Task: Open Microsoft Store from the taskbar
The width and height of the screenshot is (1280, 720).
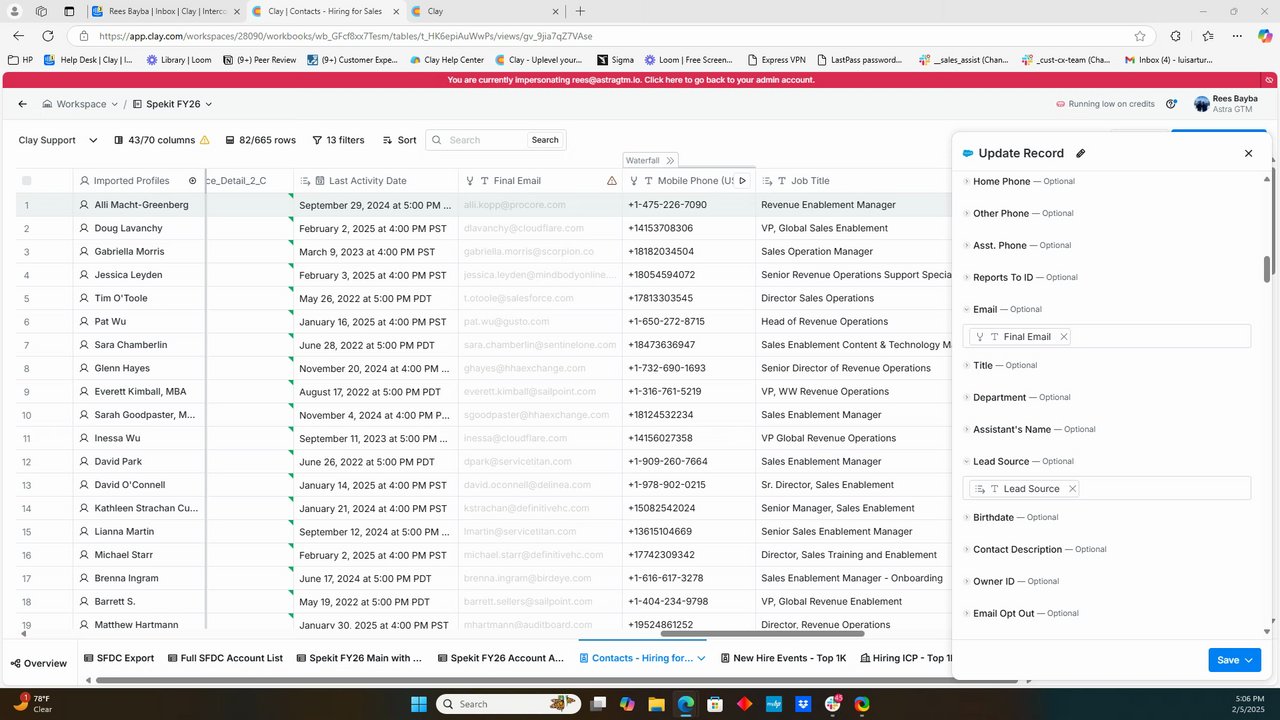Action: click(715, 704)
